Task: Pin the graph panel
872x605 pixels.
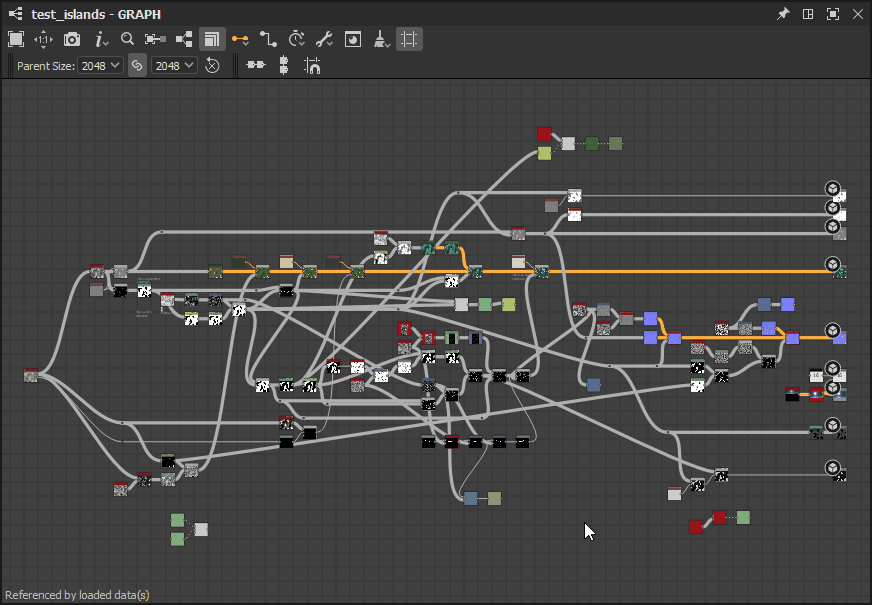Action: (x=783, y=14)
